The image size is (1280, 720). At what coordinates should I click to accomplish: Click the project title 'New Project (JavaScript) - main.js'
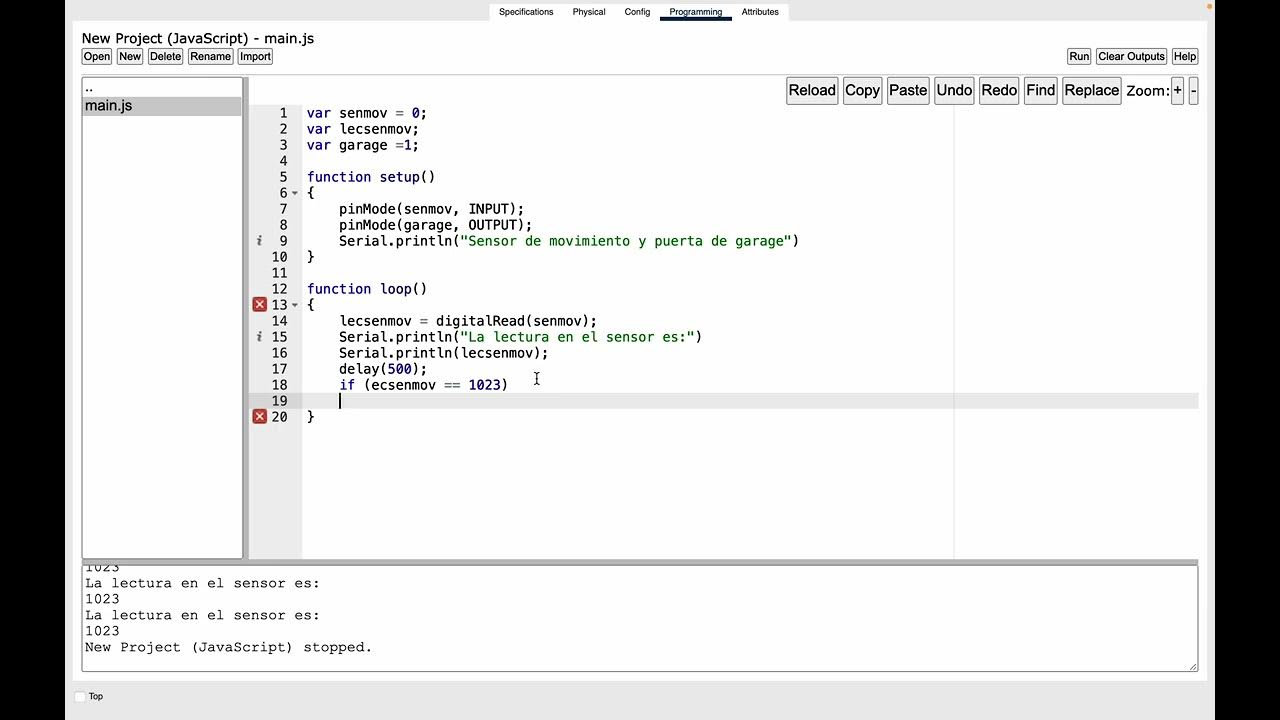(198, 38)
